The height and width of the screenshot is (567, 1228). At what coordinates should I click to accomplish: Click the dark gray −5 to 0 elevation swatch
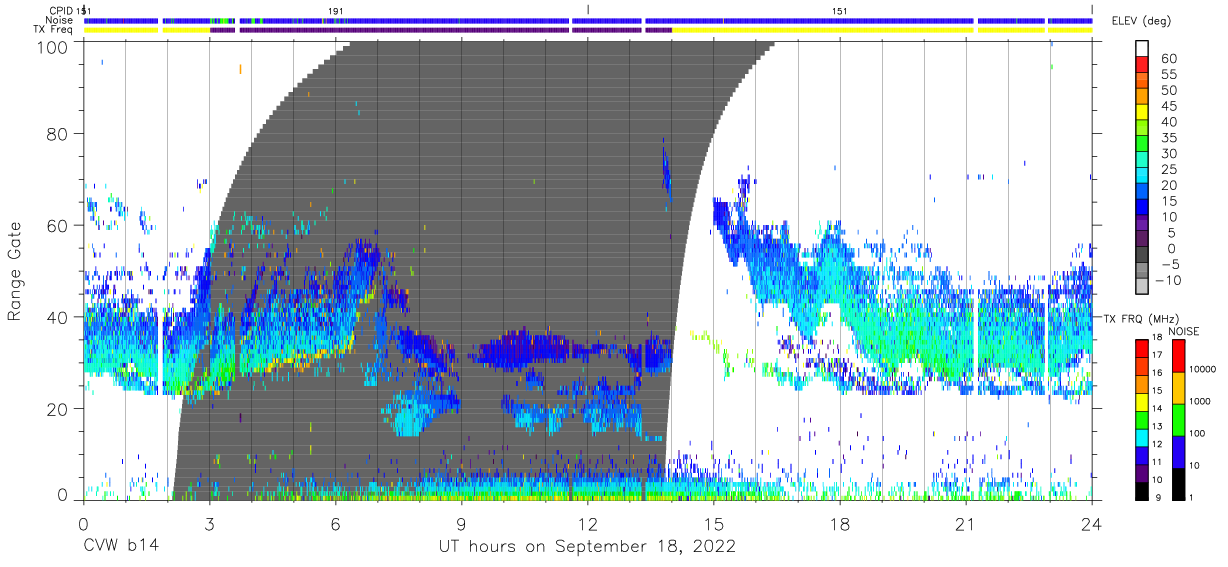tap(1143, 256)
